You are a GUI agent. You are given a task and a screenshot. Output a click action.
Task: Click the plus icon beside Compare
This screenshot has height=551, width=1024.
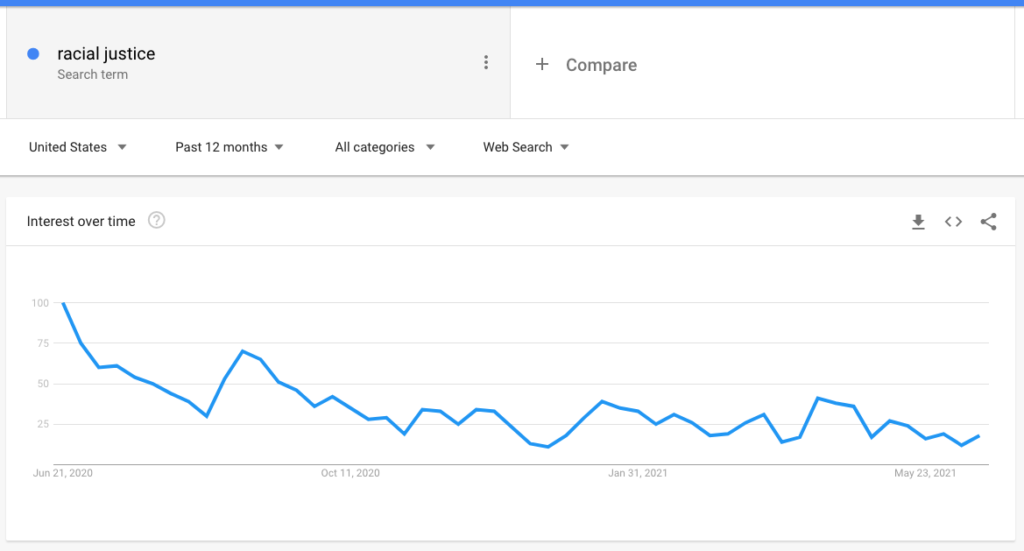(542, 64)
